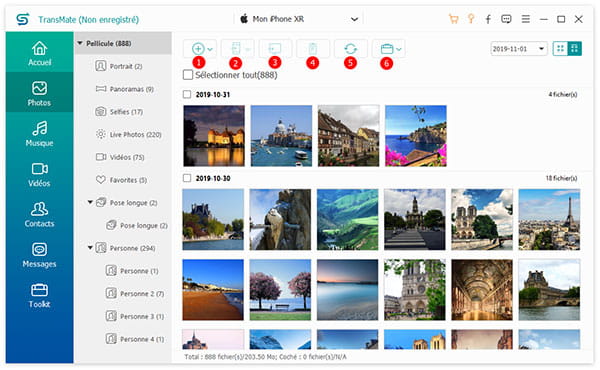Select the castle at sunset photo

tap(214, 136)
